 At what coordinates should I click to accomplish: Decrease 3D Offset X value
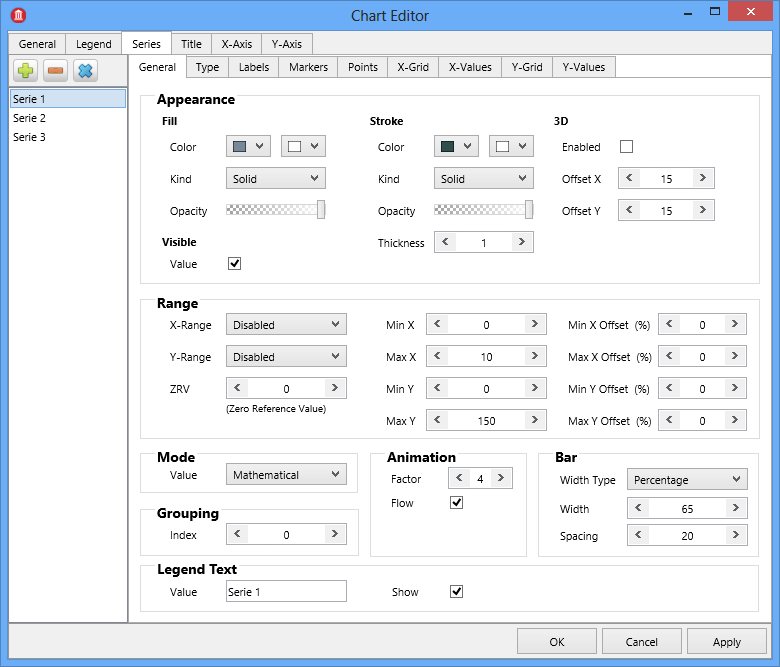tap(629, 178)
